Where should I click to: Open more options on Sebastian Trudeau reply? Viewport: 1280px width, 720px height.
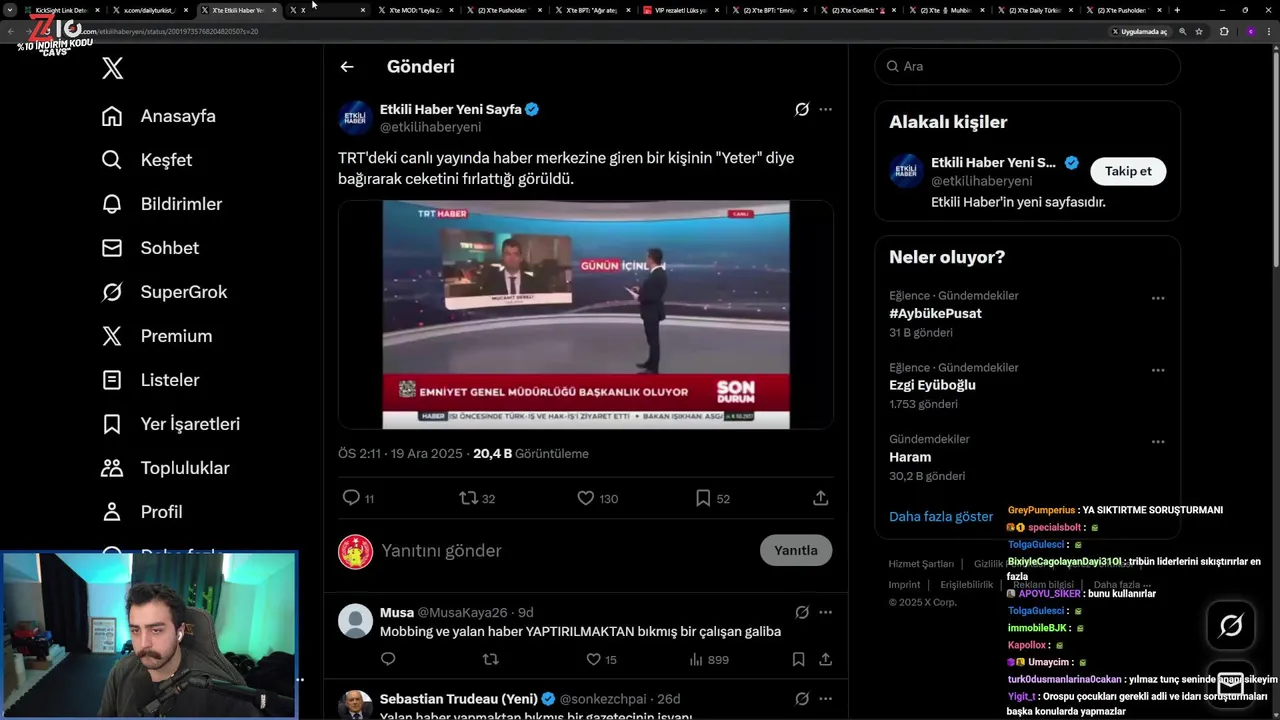coord(825,698)
